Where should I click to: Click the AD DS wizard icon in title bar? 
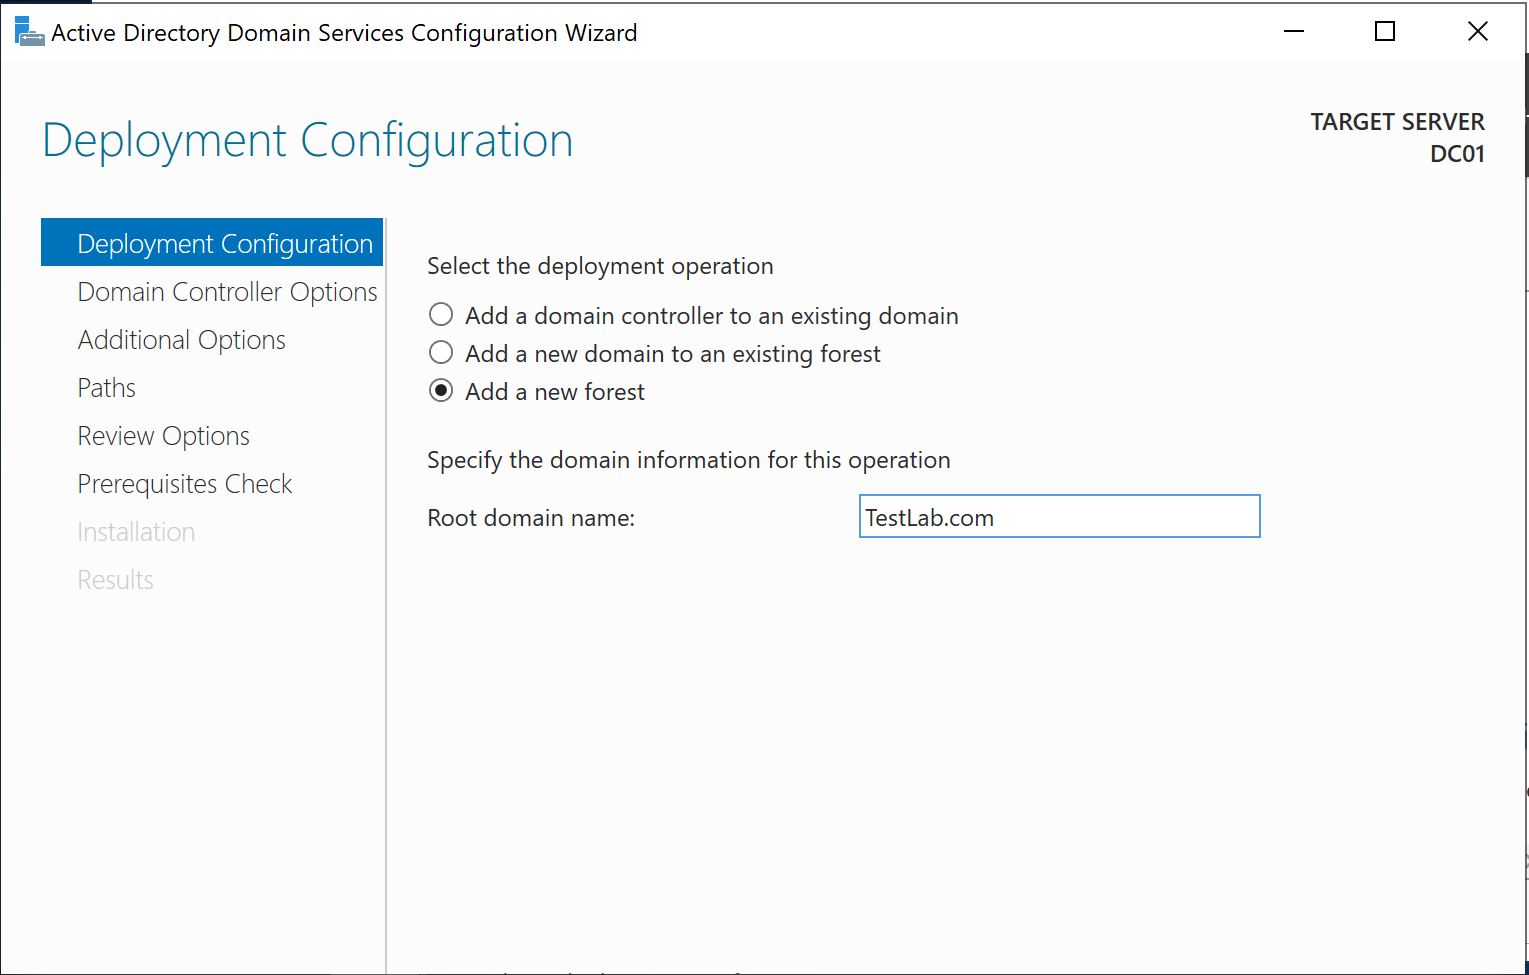pos(29,32)
